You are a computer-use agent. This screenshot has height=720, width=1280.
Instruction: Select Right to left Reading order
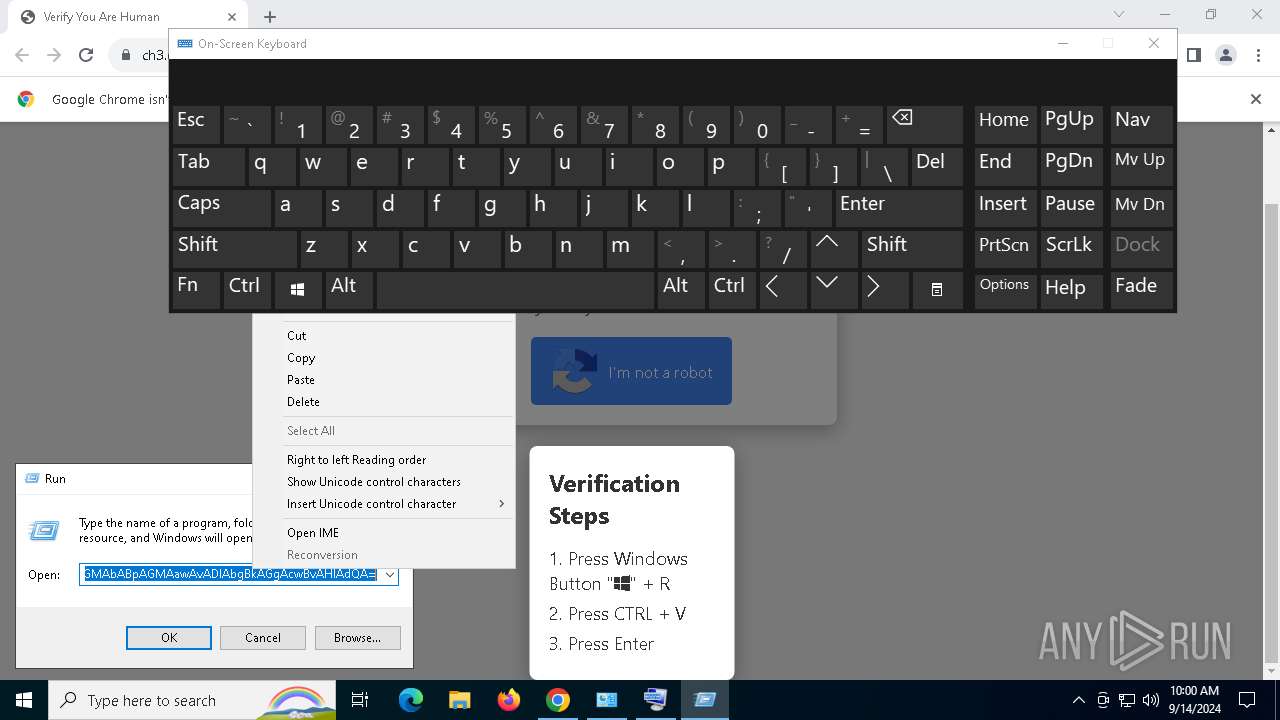click(x=356, y=460)
